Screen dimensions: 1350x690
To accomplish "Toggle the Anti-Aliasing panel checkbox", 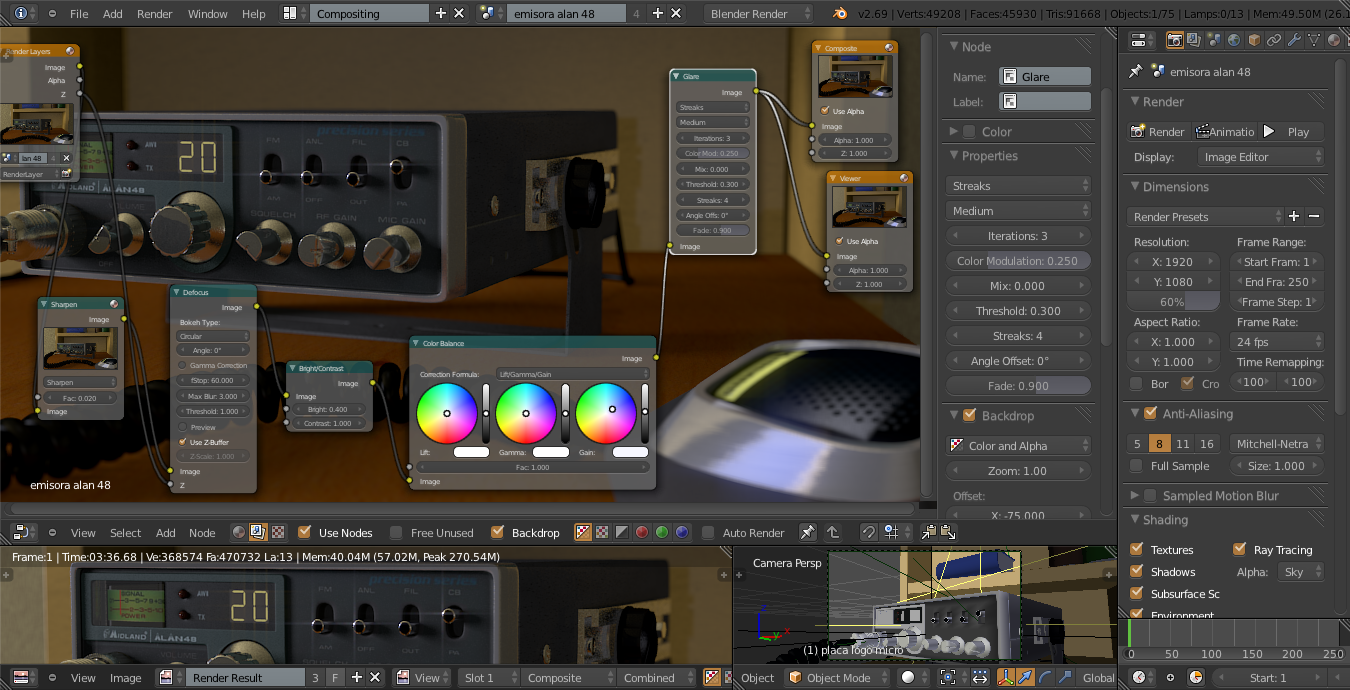I will tap(1149, 413).
